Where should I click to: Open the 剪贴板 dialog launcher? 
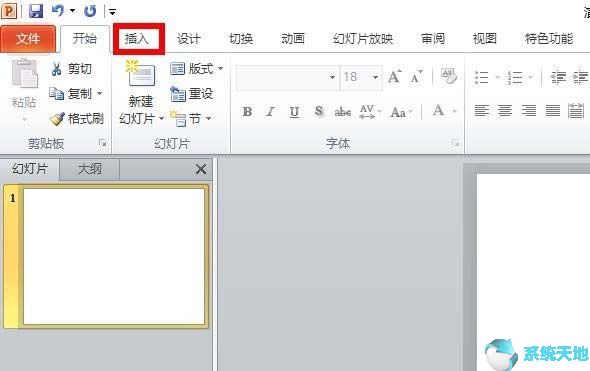coord(102,143)
